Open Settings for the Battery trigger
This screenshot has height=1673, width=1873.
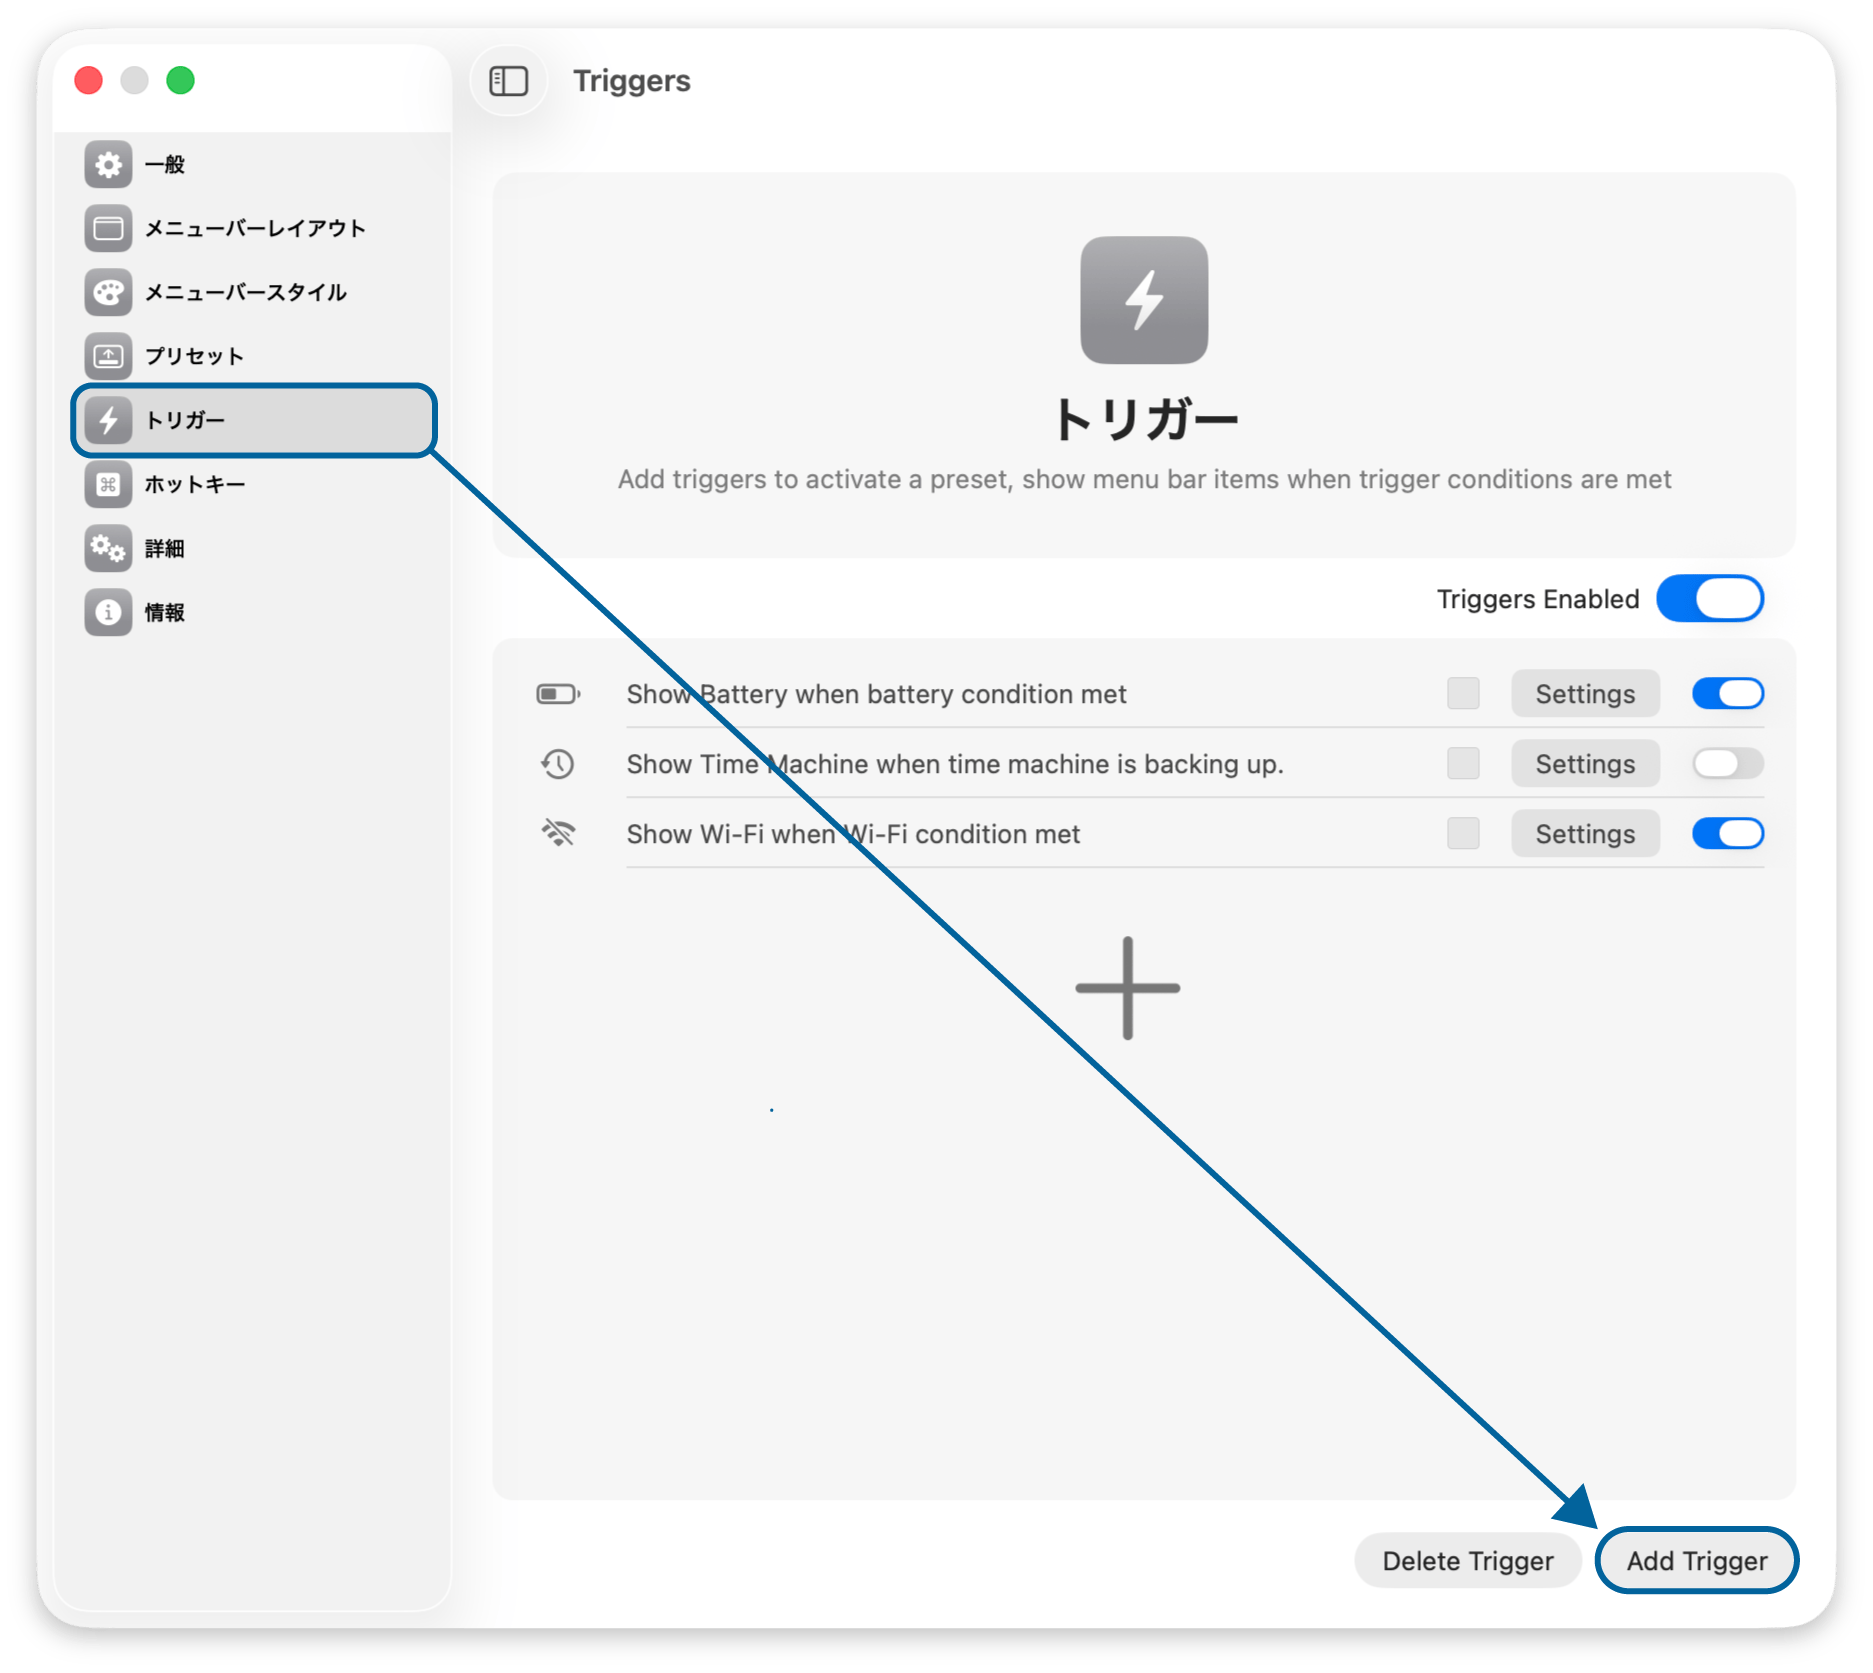pyautogui.click(x=1584, y=694)
